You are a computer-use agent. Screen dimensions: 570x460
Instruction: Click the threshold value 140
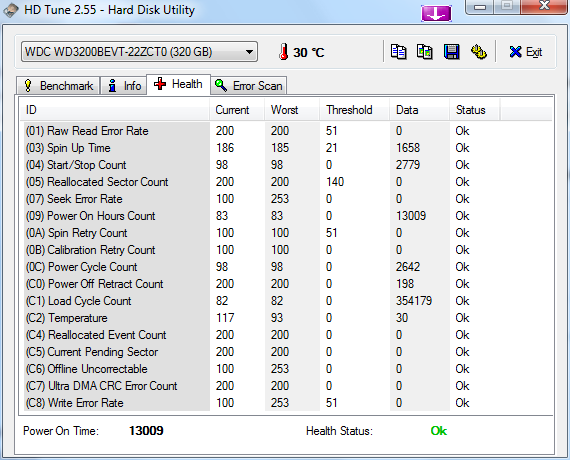coord(335,182)
